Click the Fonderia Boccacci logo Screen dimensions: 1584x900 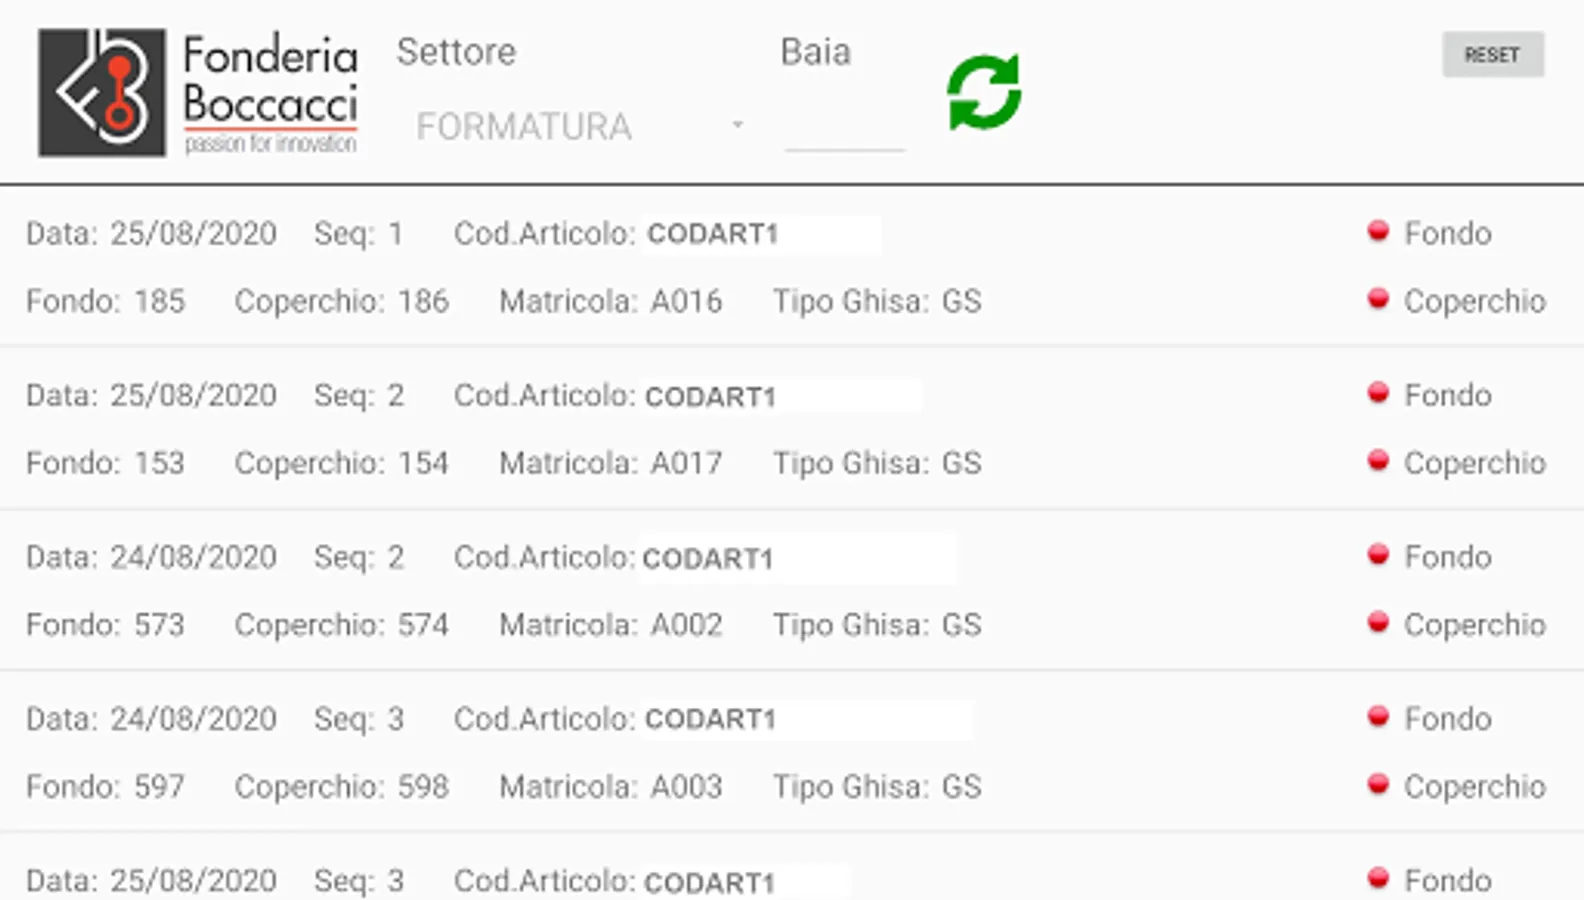click(x=198, y=93)
